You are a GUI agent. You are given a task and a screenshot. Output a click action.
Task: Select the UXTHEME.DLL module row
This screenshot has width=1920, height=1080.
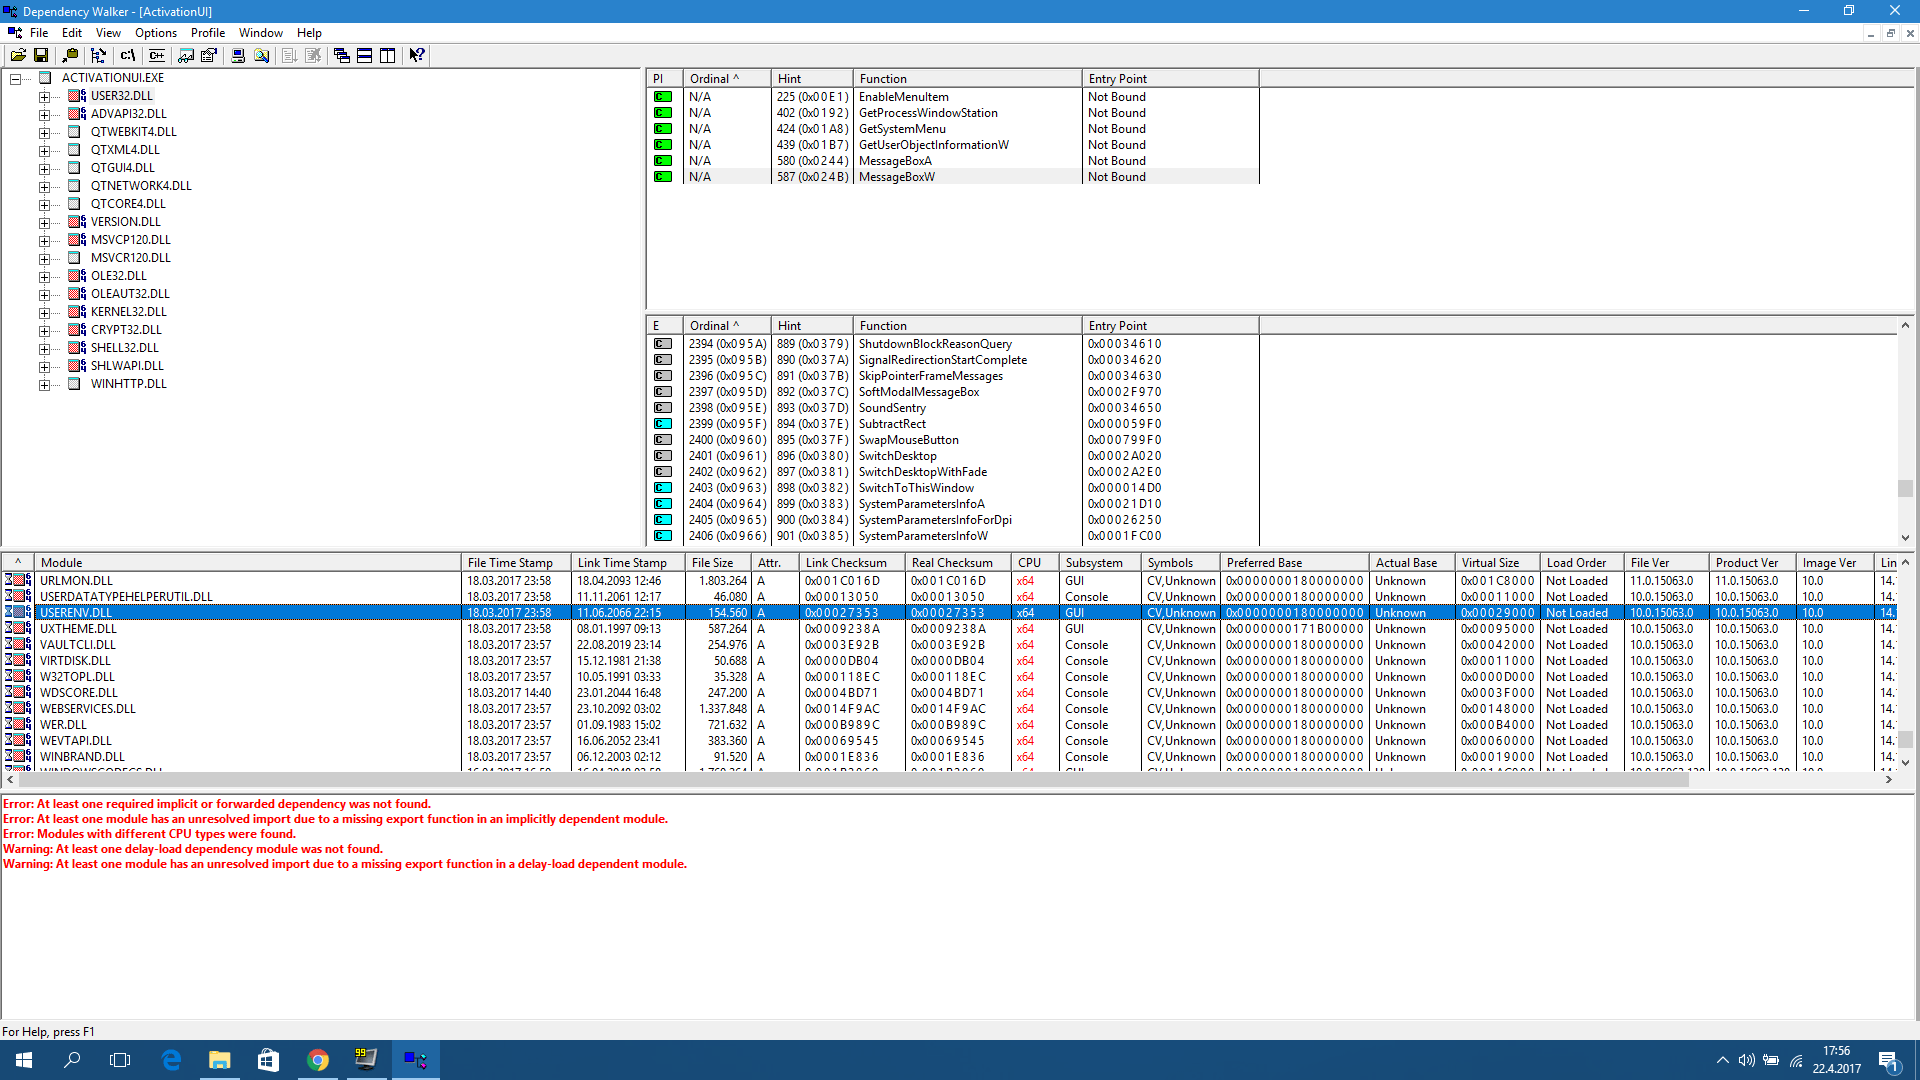(78, 629)
